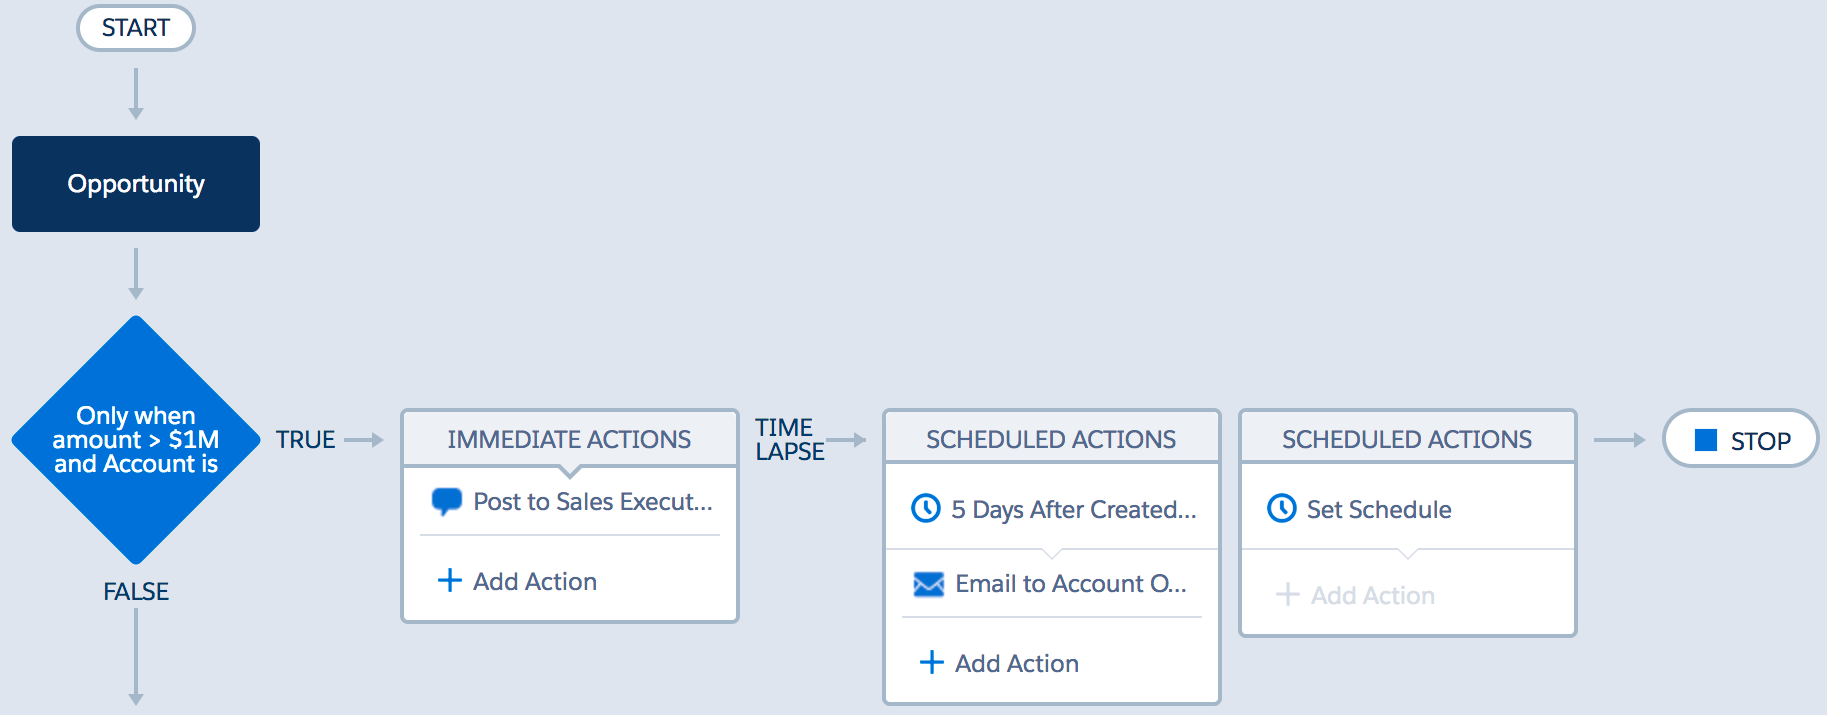The image size is (1827, 715).
Task: Click the Set Schedule link
Action: click(x=1378, y=510)
